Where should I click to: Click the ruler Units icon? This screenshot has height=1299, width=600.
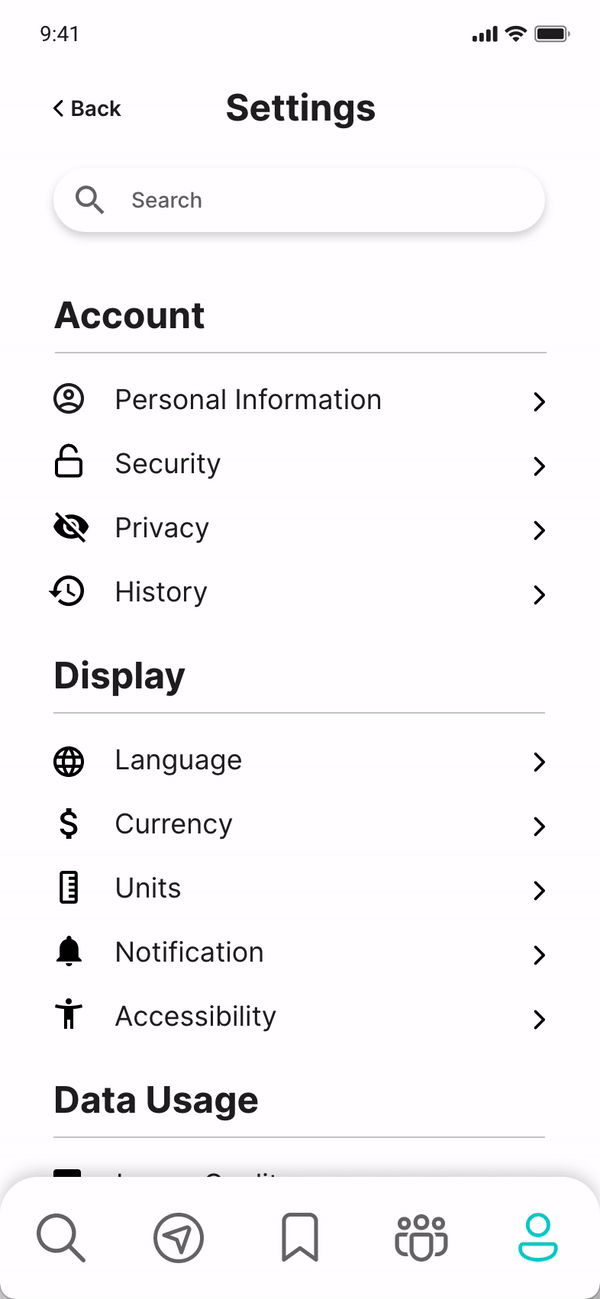coord(68,888)
